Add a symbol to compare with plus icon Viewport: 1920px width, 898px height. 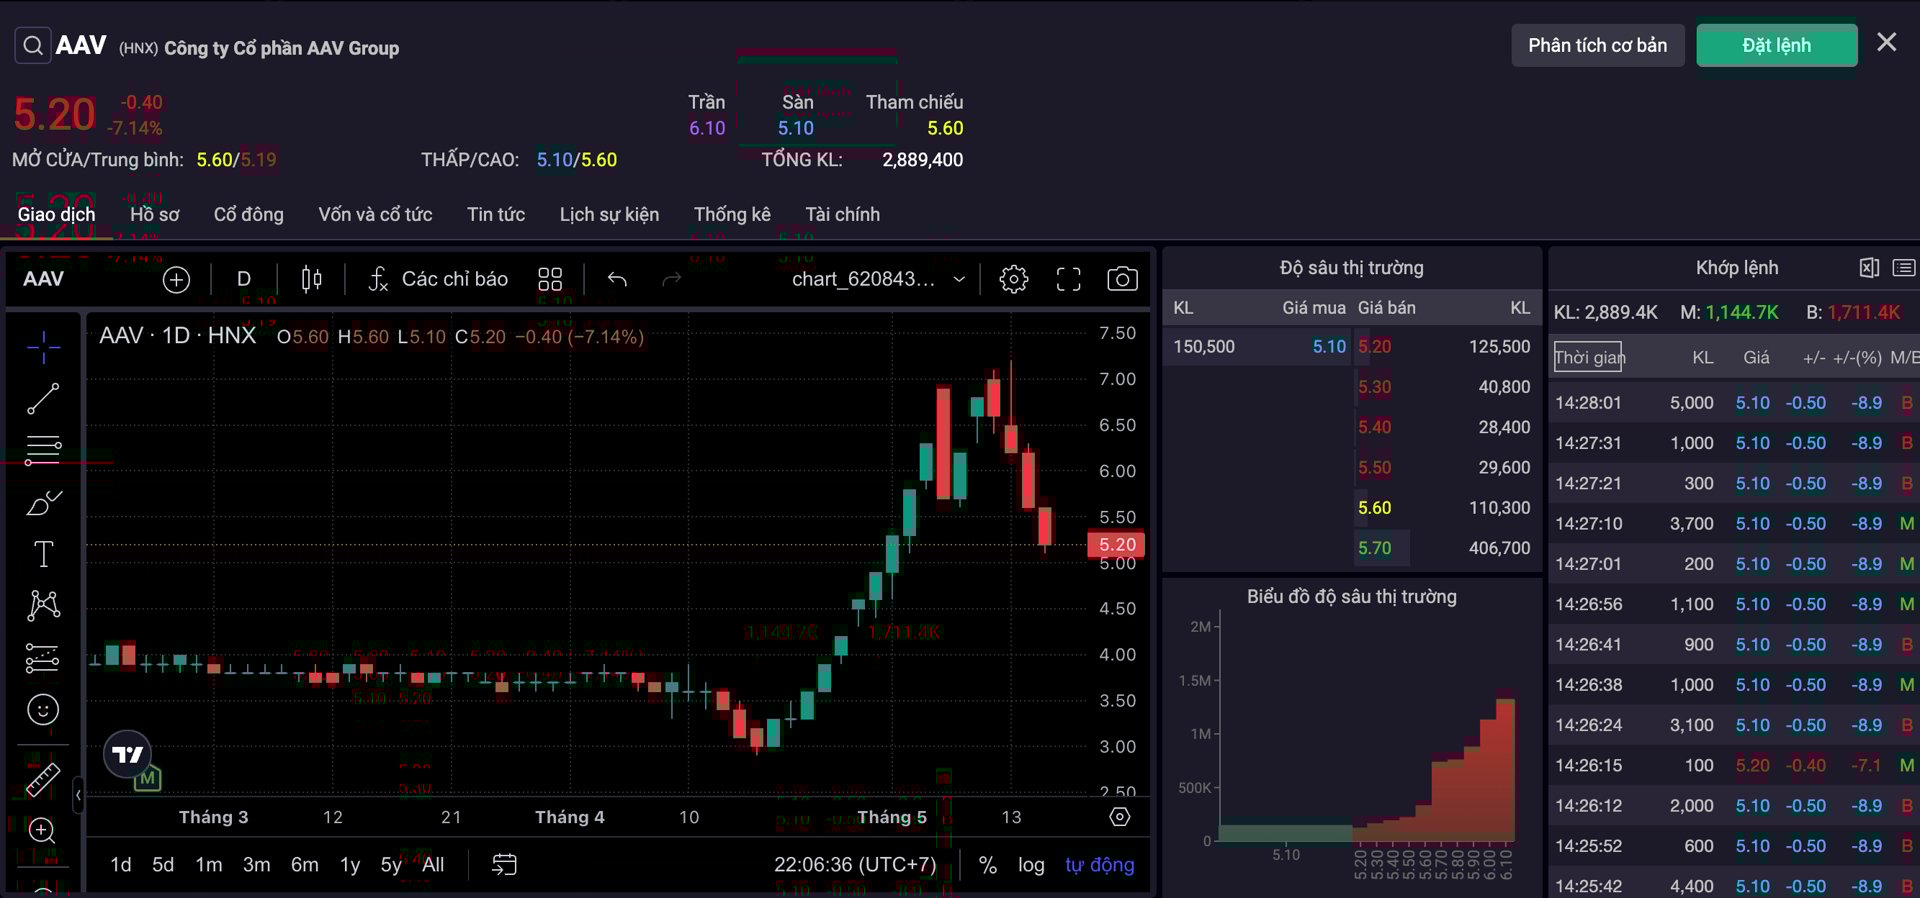tap(176, 280)
